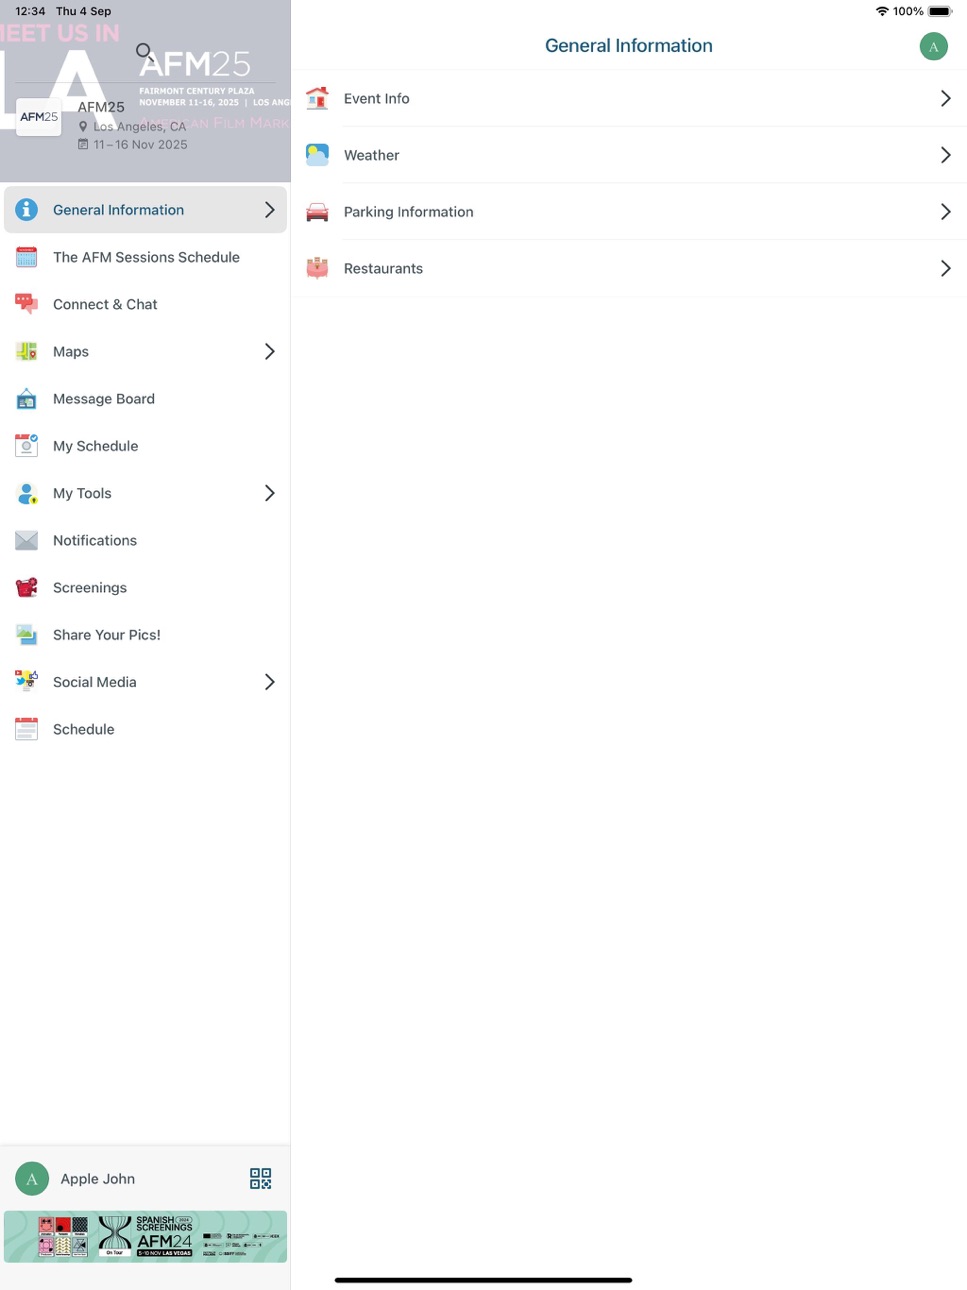
Task: Go to Connect & Chat
Action: [145, 304]
